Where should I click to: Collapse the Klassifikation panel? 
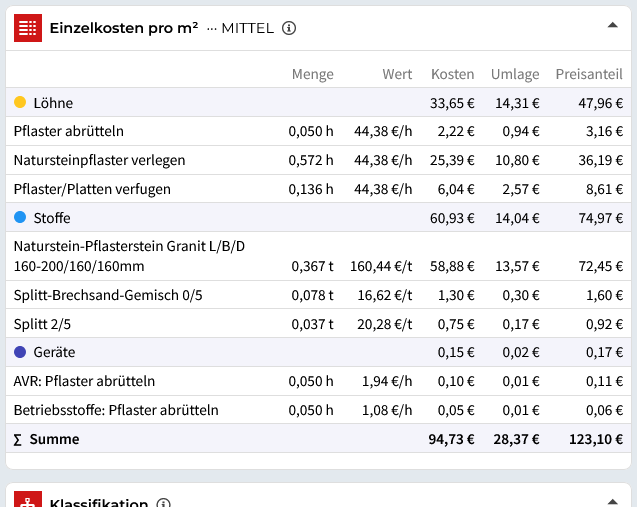click(x=612, y=501)
